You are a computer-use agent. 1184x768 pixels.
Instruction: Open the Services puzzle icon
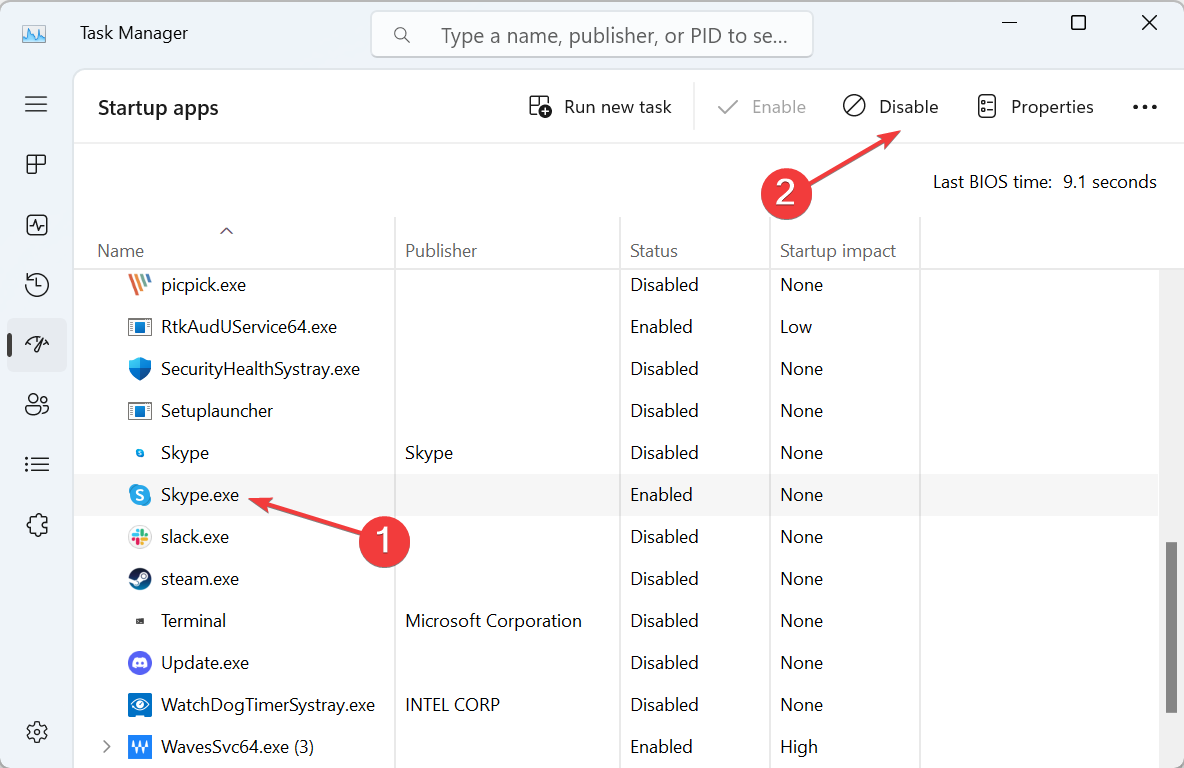37,524
